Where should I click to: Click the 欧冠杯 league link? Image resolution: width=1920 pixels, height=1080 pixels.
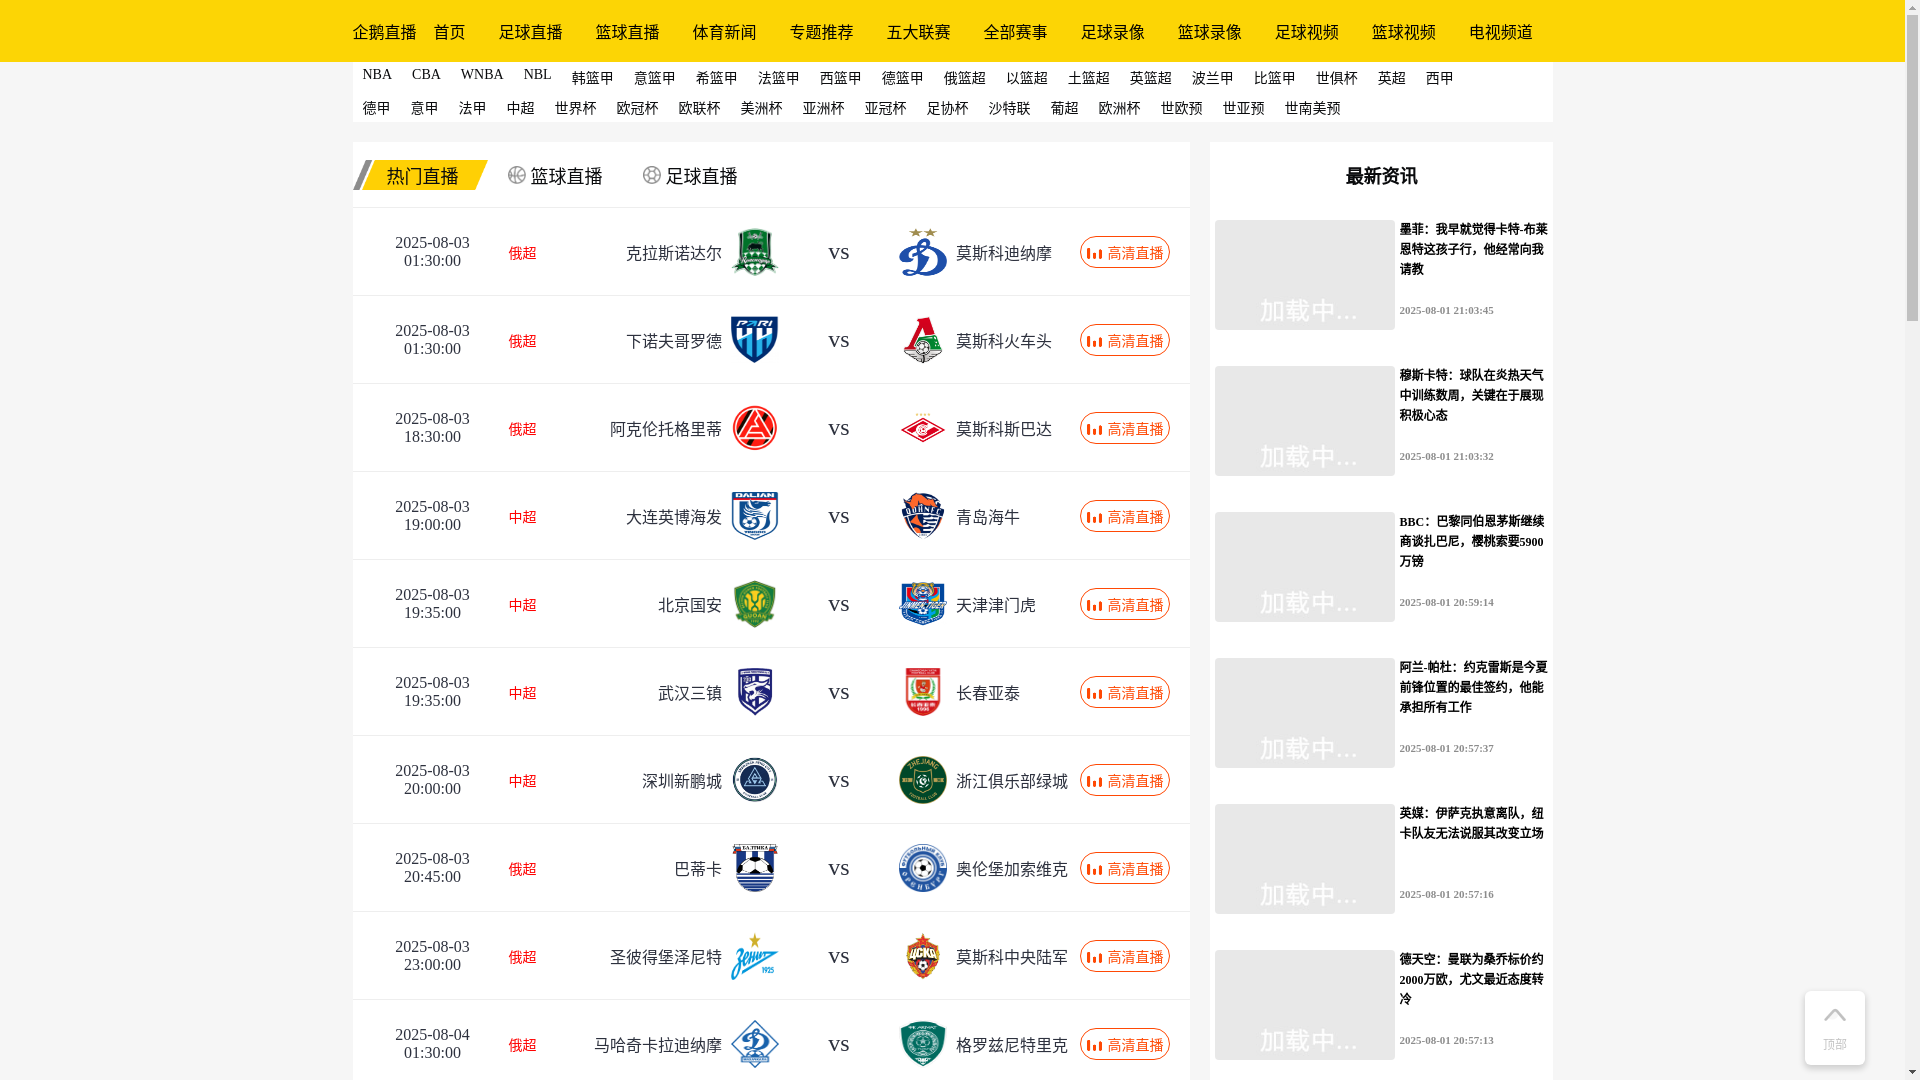(637, 108)
